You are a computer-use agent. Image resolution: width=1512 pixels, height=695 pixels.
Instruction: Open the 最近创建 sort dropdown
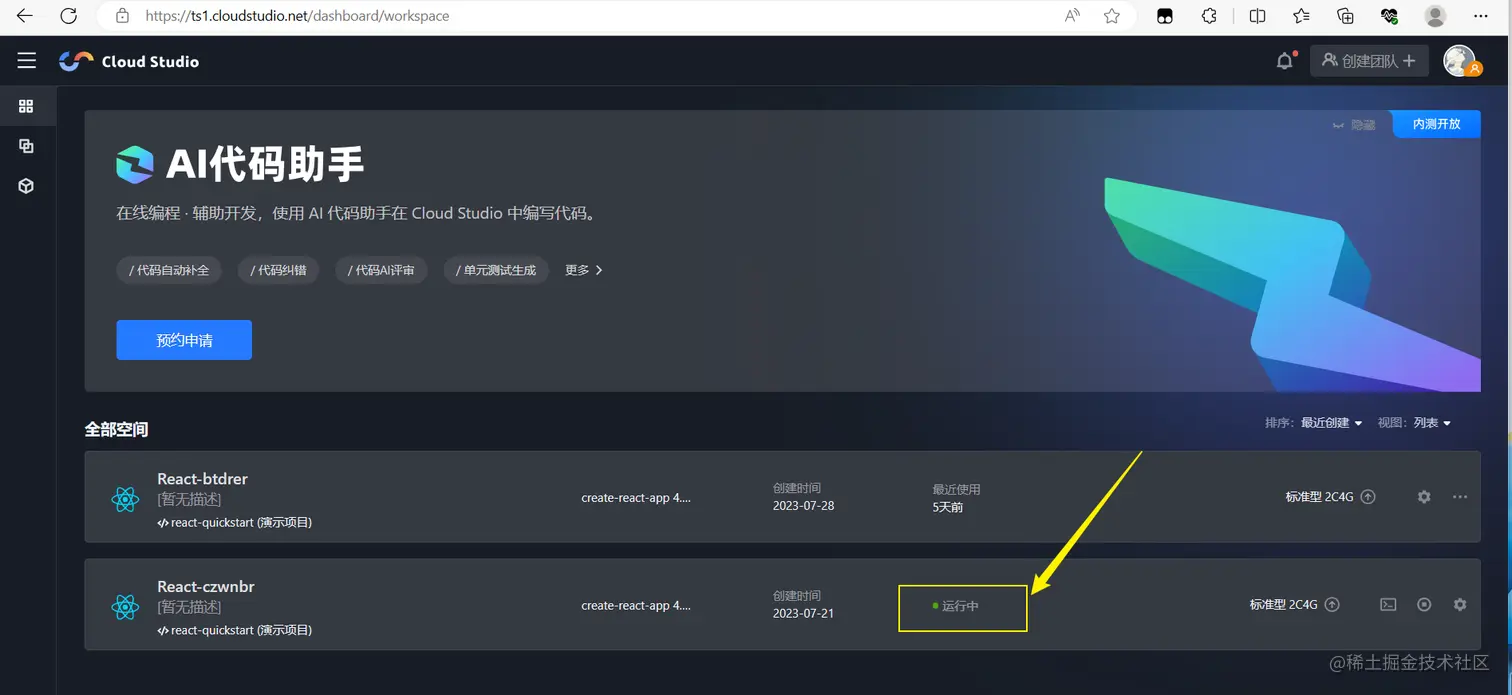coord(1331,423)
